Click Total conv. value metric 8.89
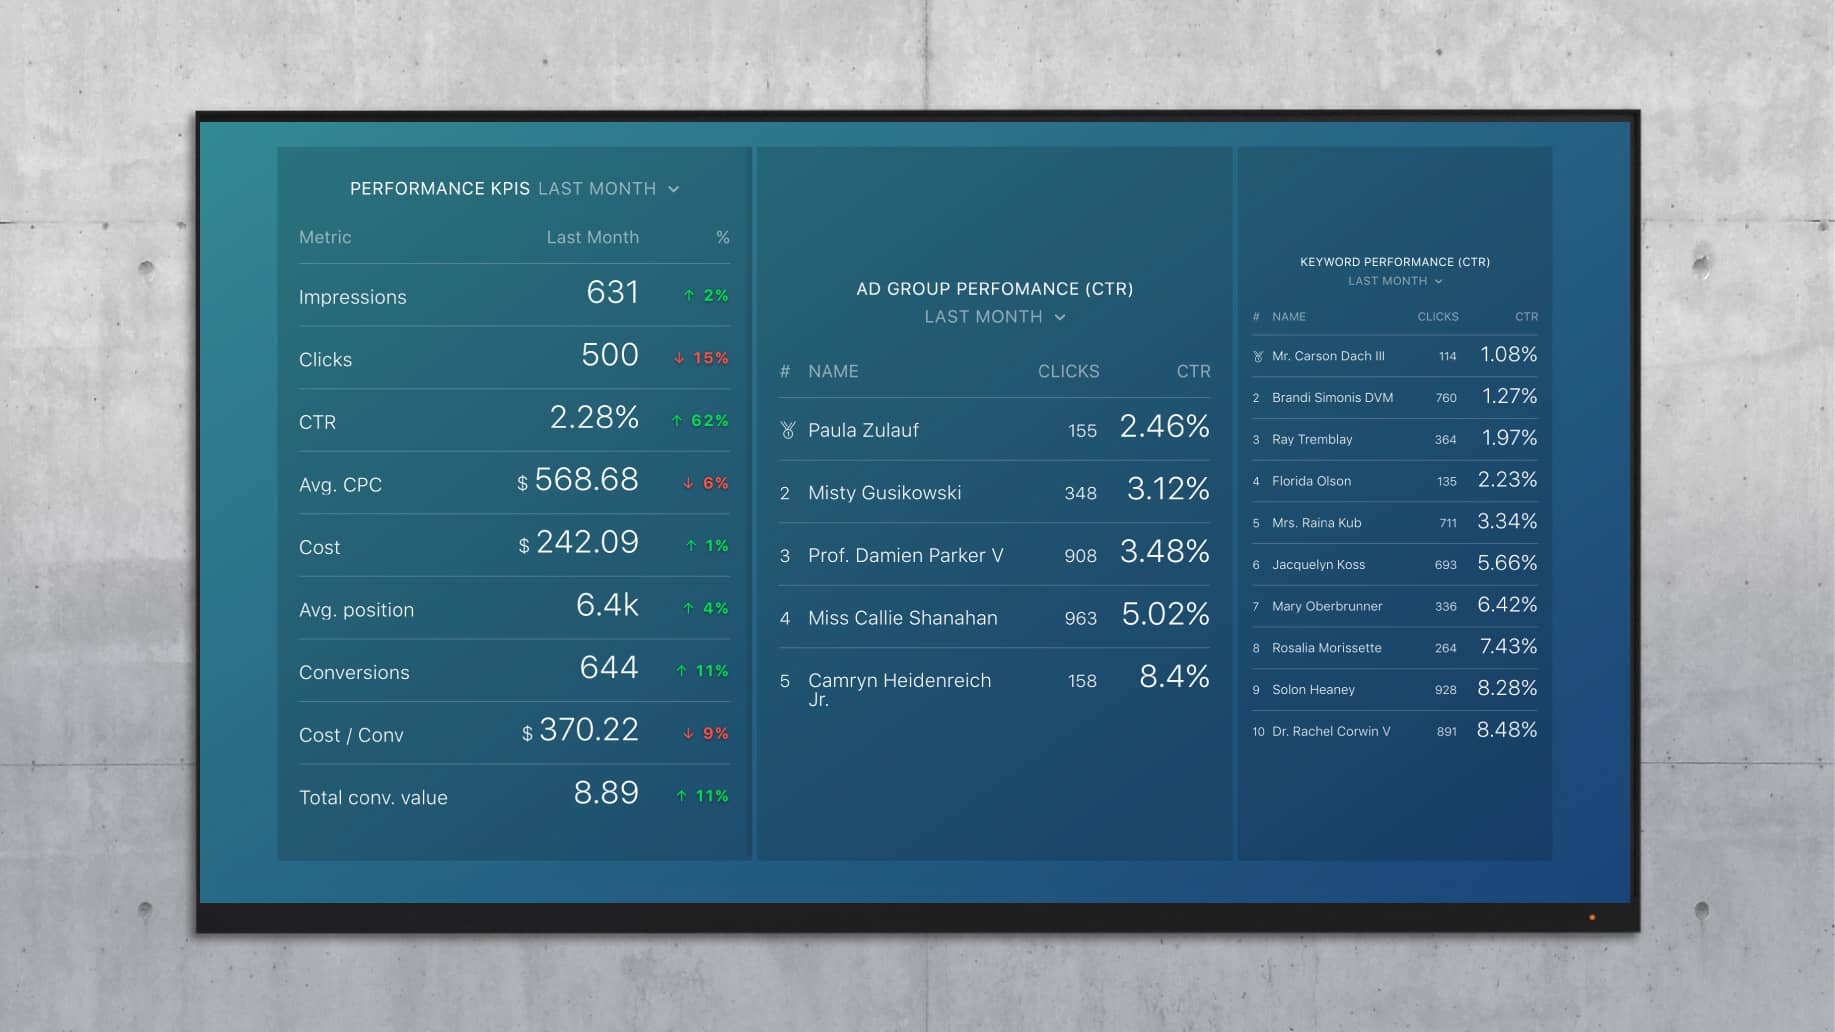The image size is (1835, 1032). [605, 793]
